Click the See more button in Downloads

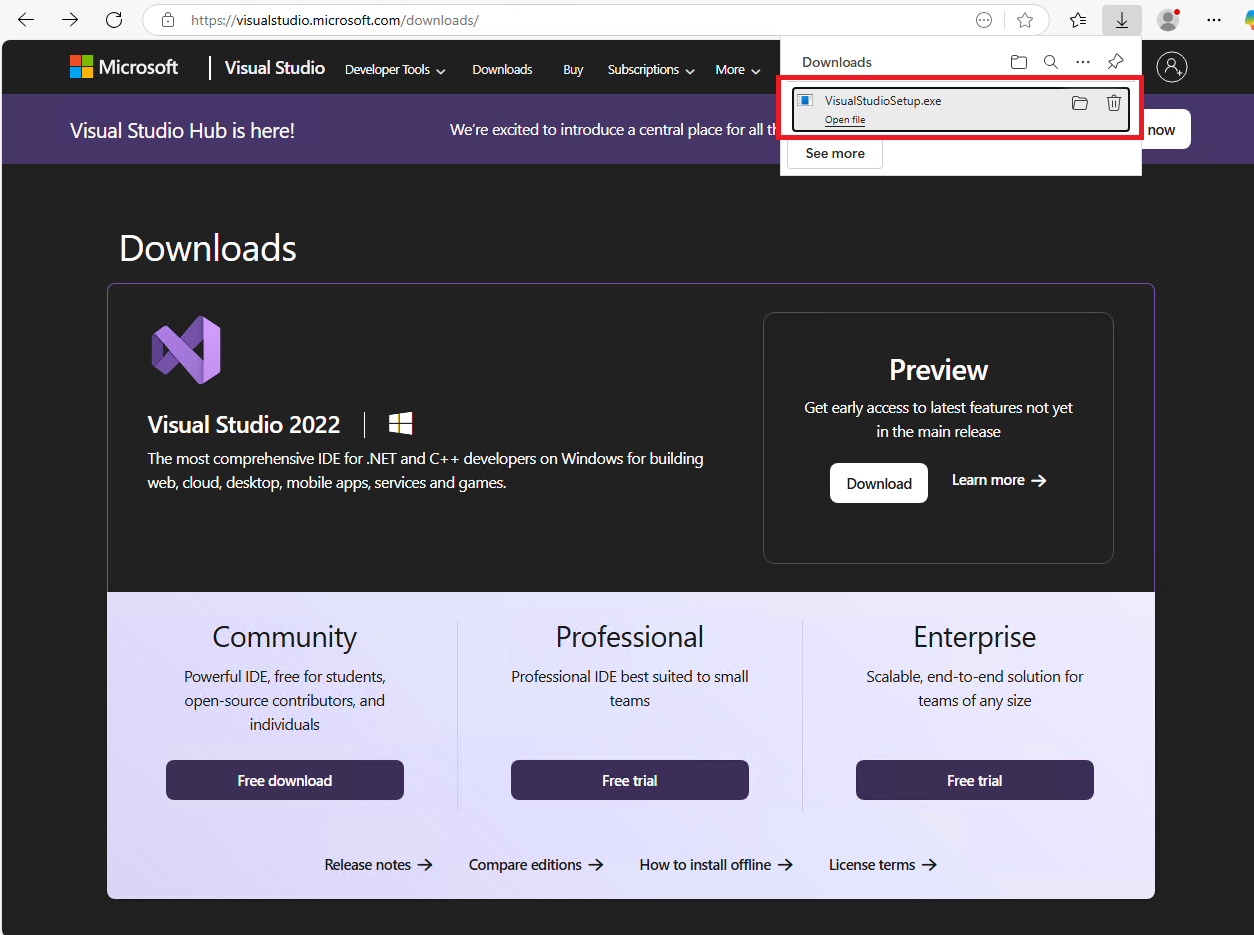835,153
